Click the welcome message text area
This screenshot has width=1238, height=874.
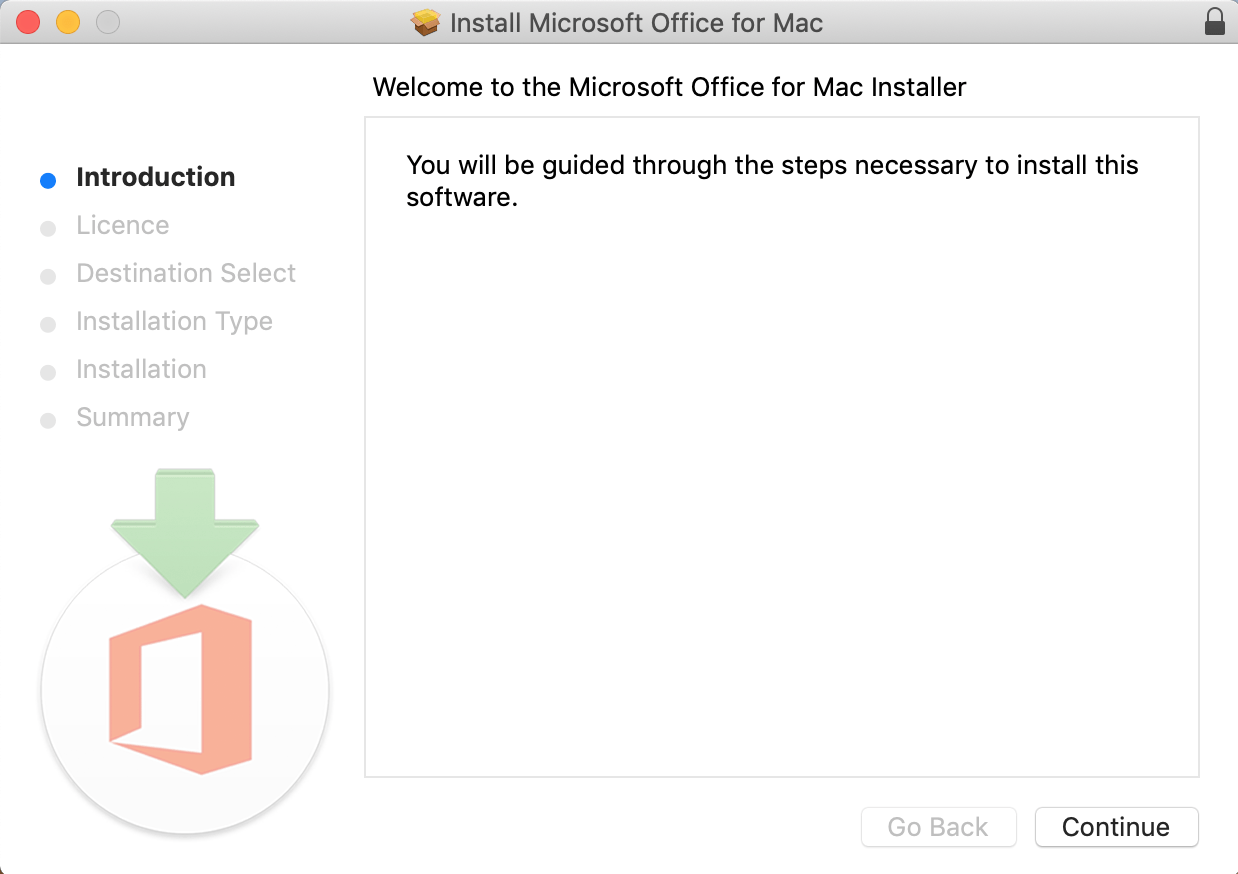(x=772, y=181)
